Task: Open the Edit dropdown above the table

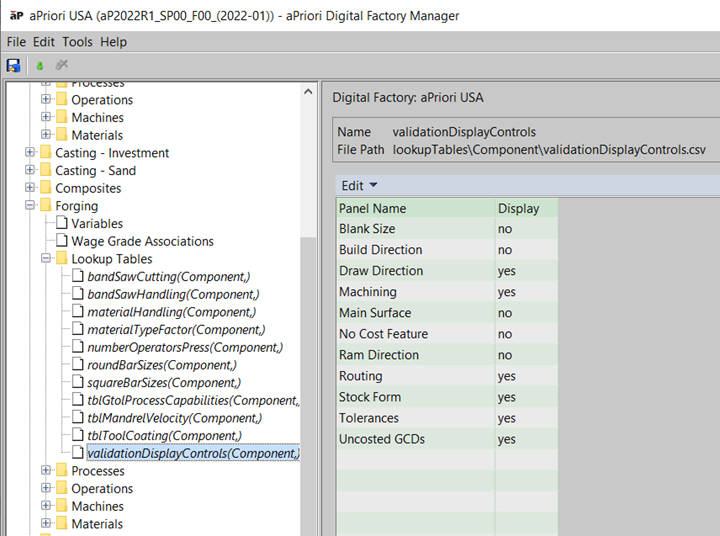Action: click(359, 186)
